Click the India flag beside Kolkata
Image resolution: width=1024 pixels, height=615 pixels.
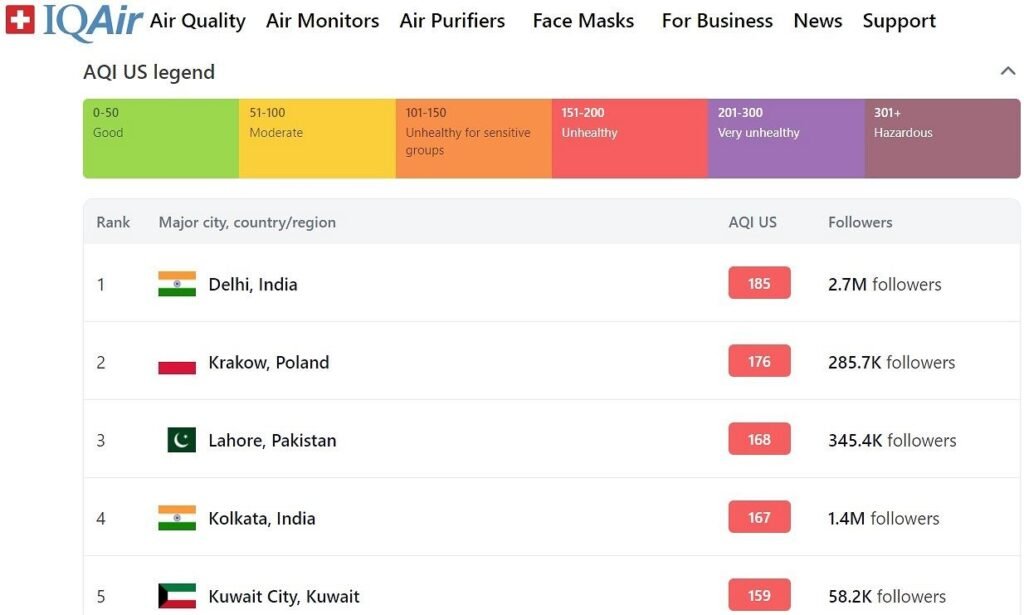tap(177, 518)
